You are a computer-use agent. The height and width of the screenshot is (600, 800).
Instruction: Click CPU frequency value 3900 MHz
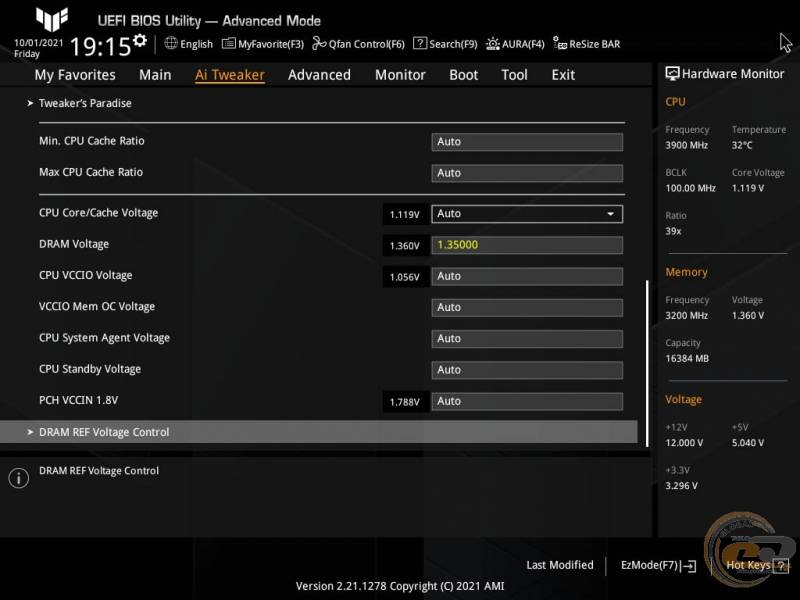pyautogui.click(x=686, y=145)
